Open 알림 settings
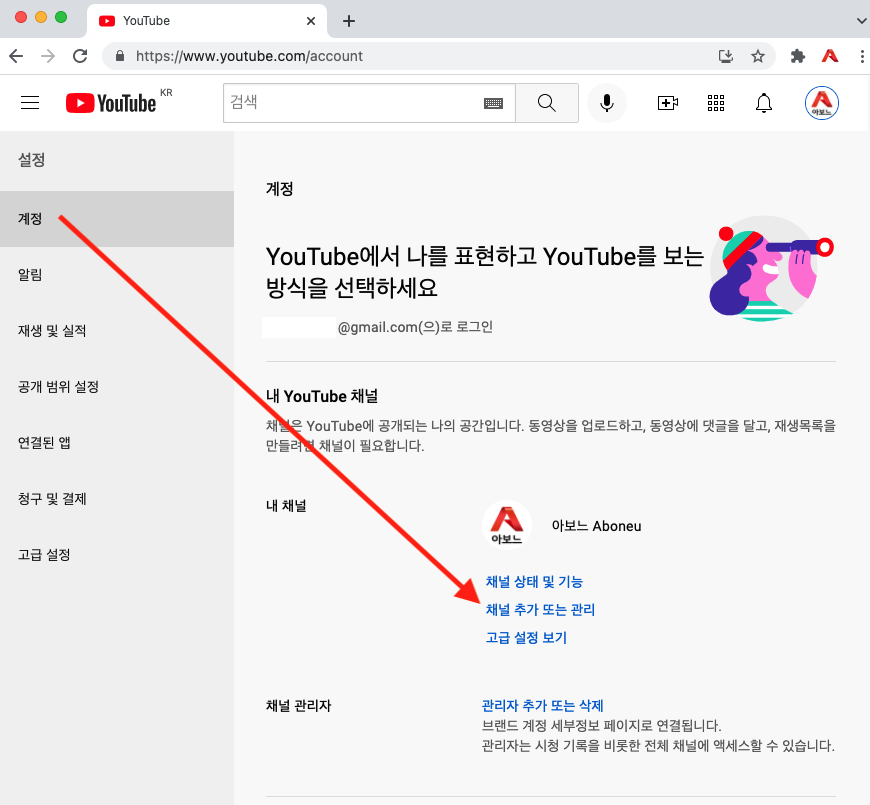 pos(117,275)
